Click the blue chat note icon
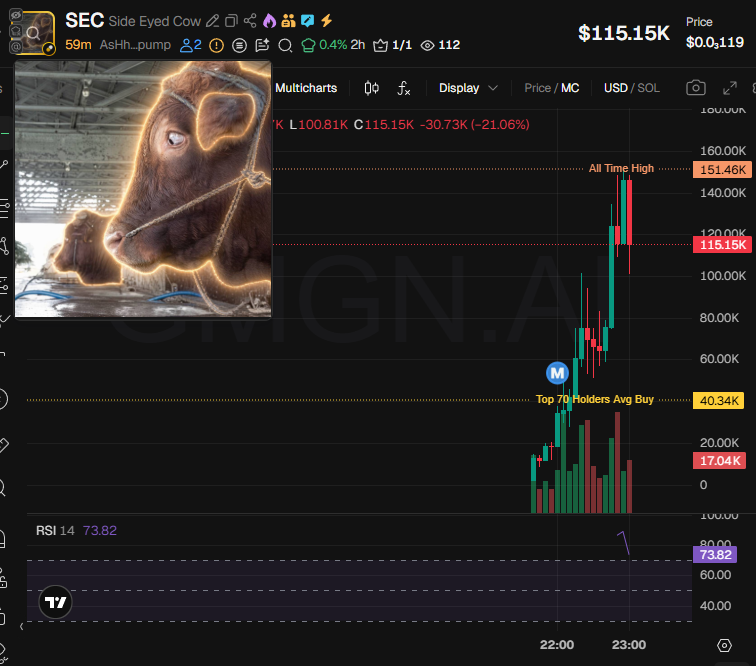756x666 pixels. point(307,21)
